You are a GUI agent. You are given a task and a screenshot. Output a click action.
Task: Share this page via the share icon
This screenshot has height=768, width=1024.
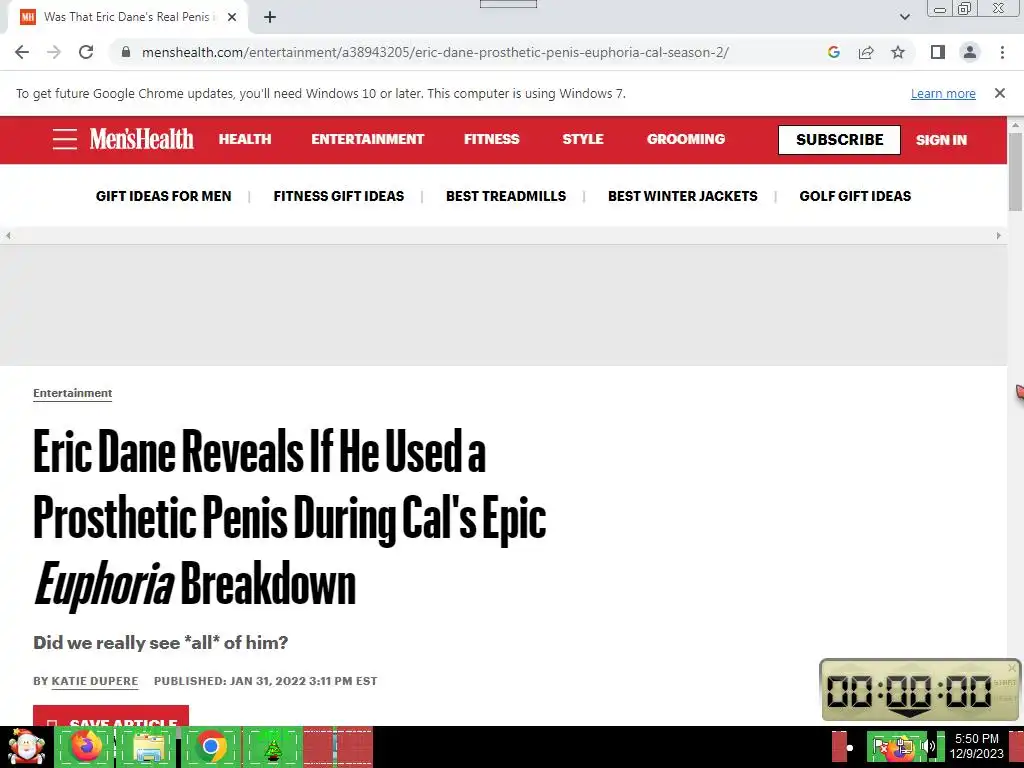(x=866, y=52)
